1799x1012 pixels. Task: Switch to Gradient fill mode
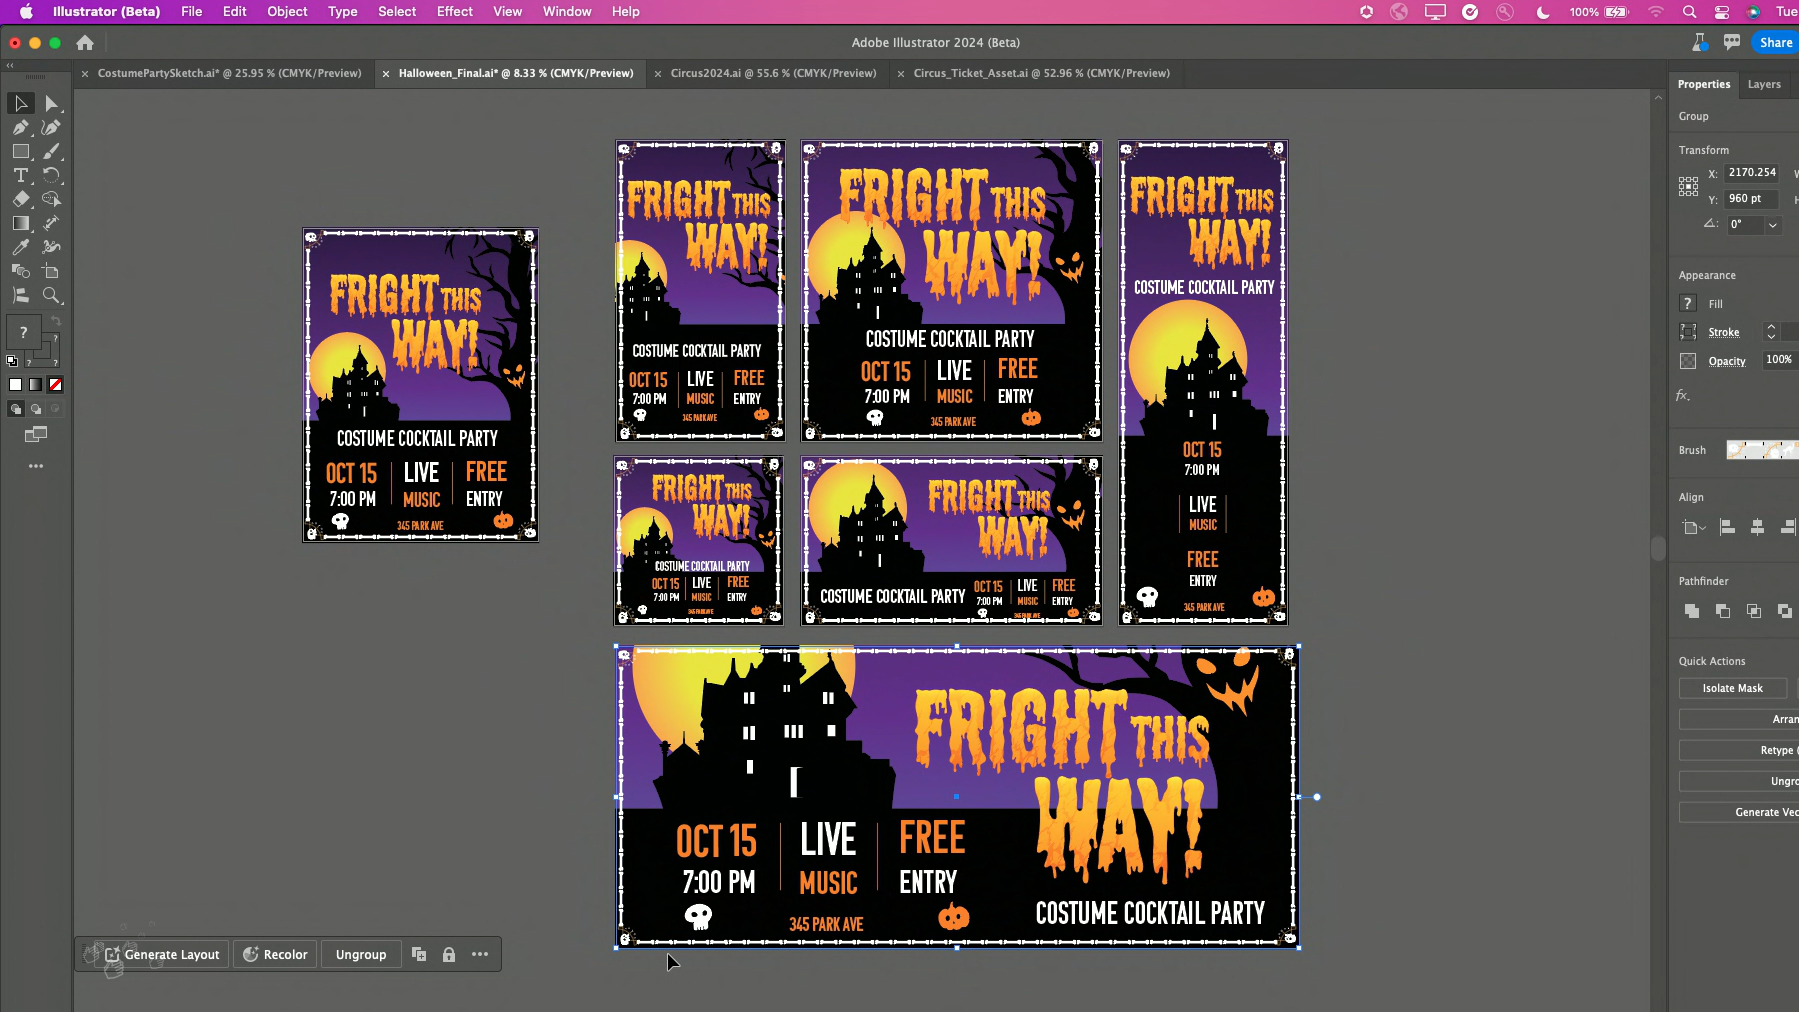point(35,385)
